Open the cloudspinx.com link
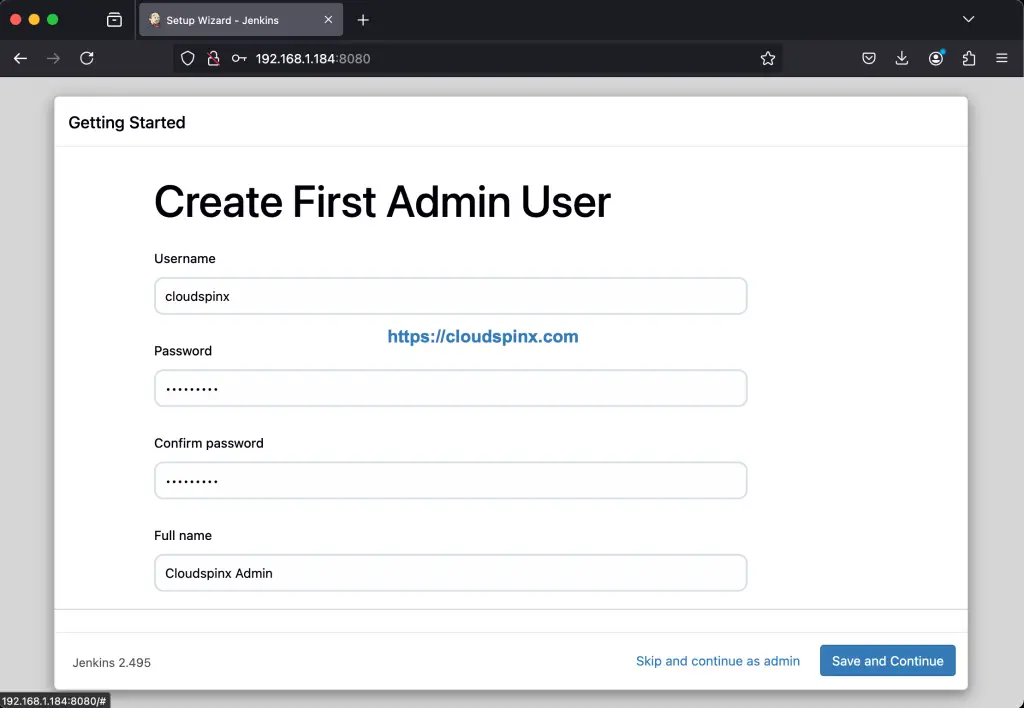Image resolution: width=1024 pixels, height=708 pixels. point(483,336)
